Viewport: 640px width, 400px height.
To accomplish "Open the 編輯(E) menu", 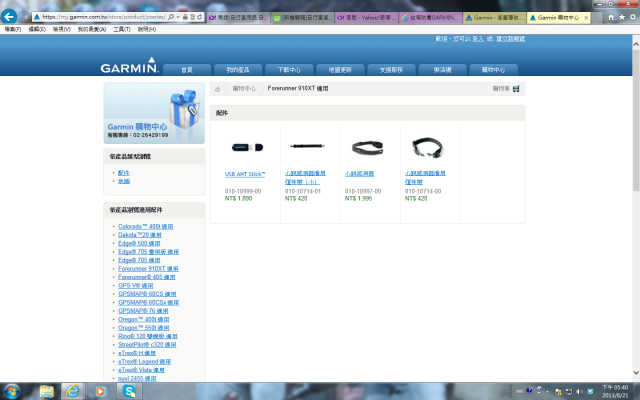I will click(x=37, y=29).
